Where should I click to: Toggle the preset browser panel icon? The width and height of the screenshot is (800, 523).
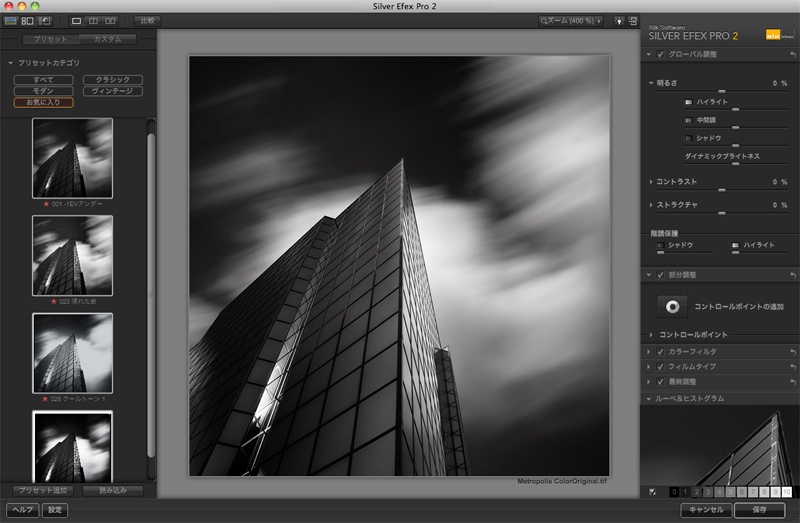[10, 21]
